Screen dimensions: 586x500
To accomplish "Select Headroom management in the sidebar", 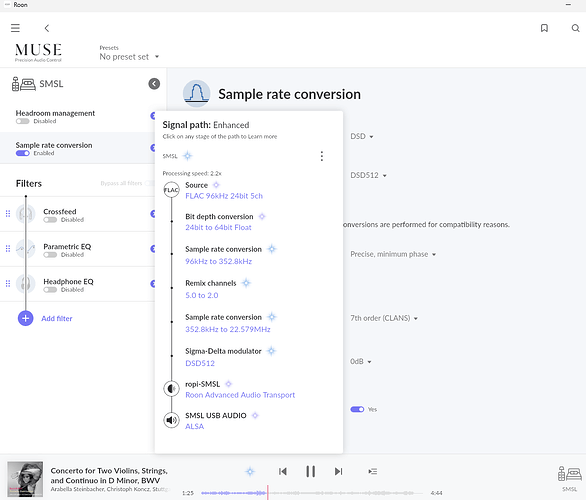I will (78, 116).
